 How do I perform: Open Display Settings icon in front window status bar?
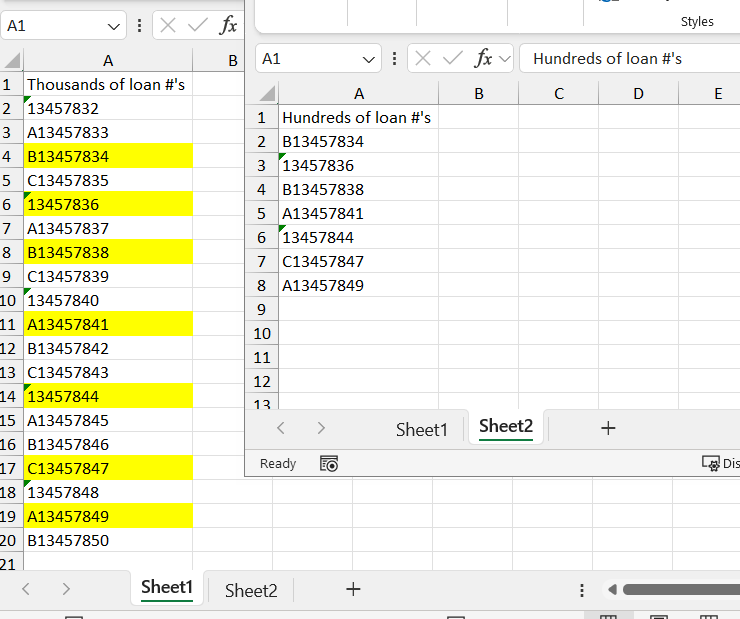point(710,463)
